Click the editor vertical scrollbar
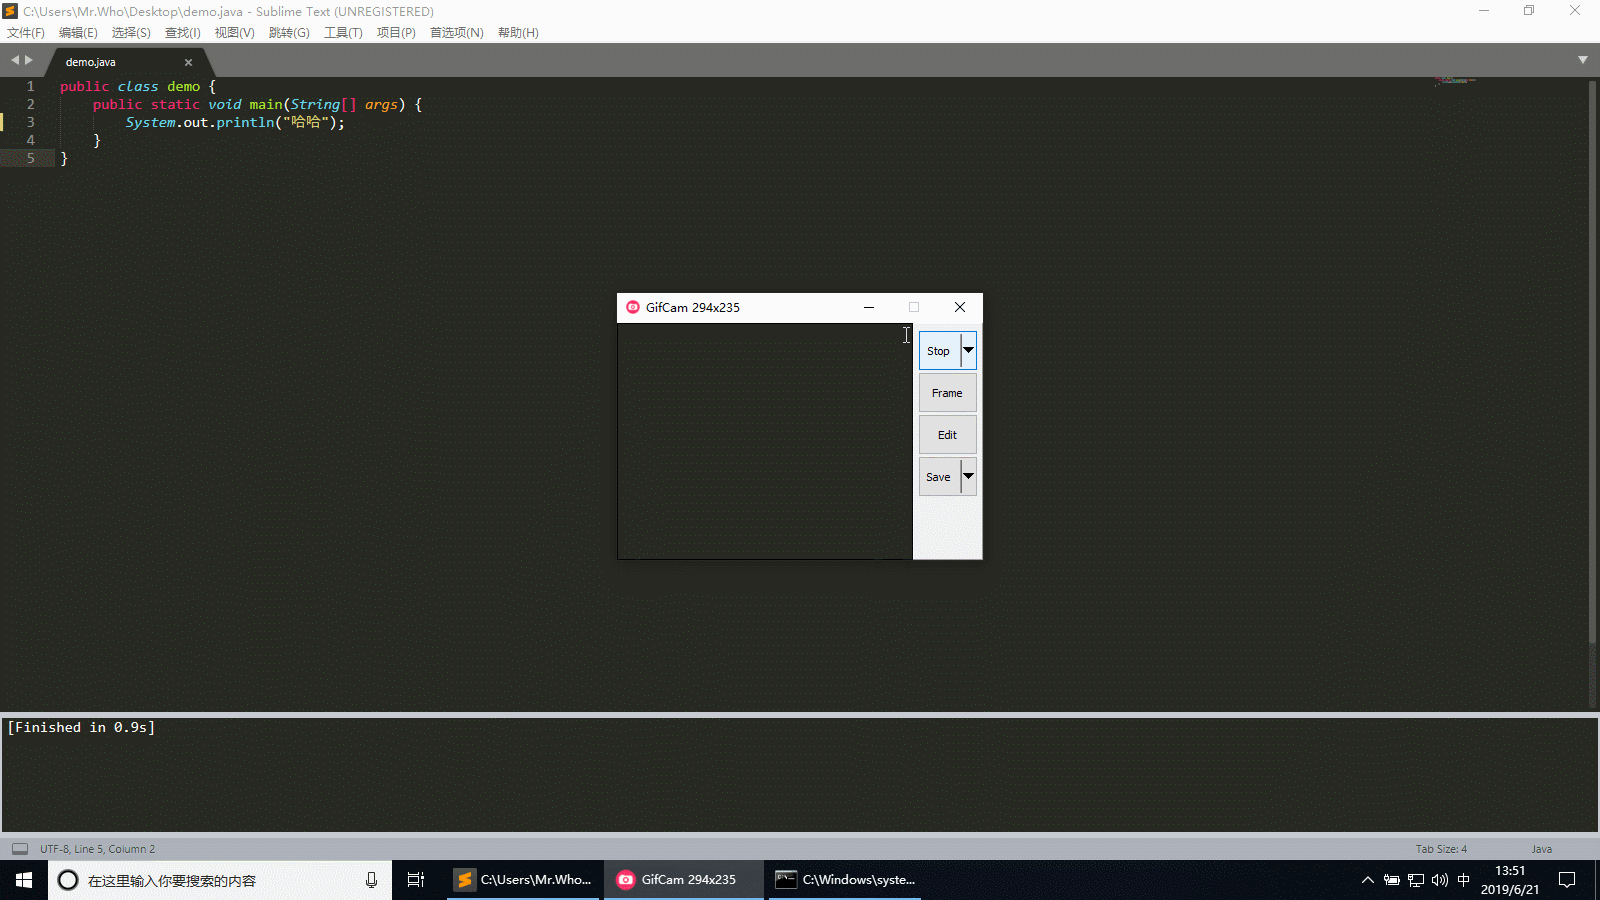Viewport: 1600px width, 900px height. (x=1592, y=360)
